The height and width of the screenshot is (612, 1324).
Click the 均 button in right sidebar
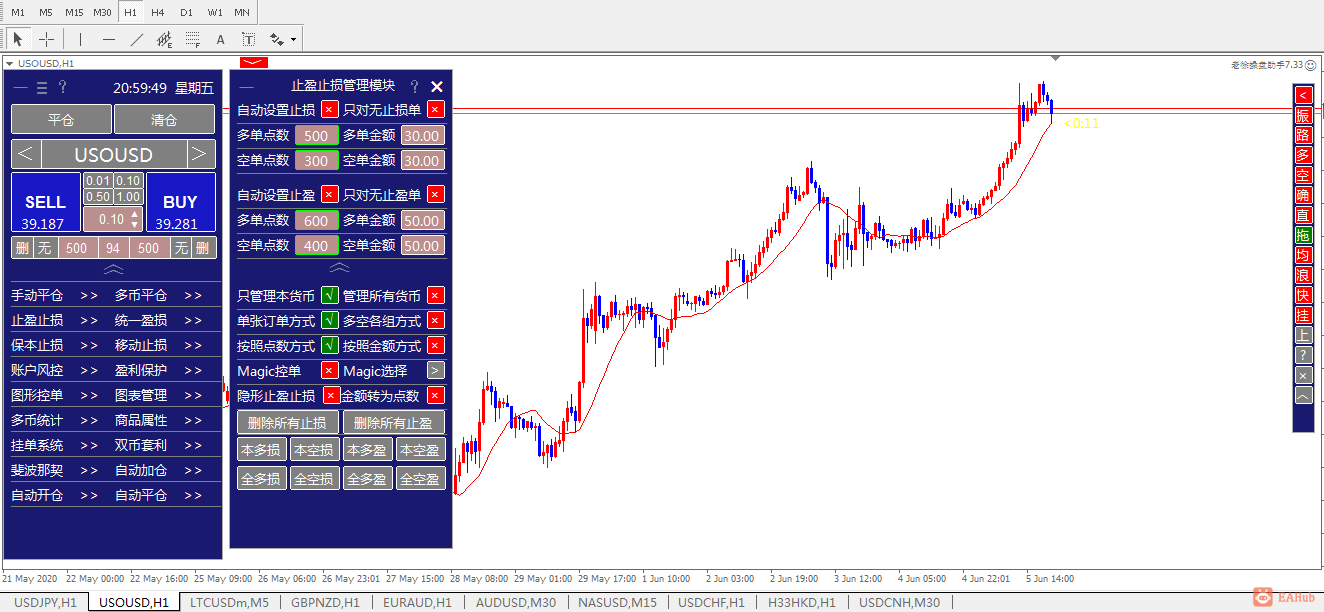tap(1303, 255)
